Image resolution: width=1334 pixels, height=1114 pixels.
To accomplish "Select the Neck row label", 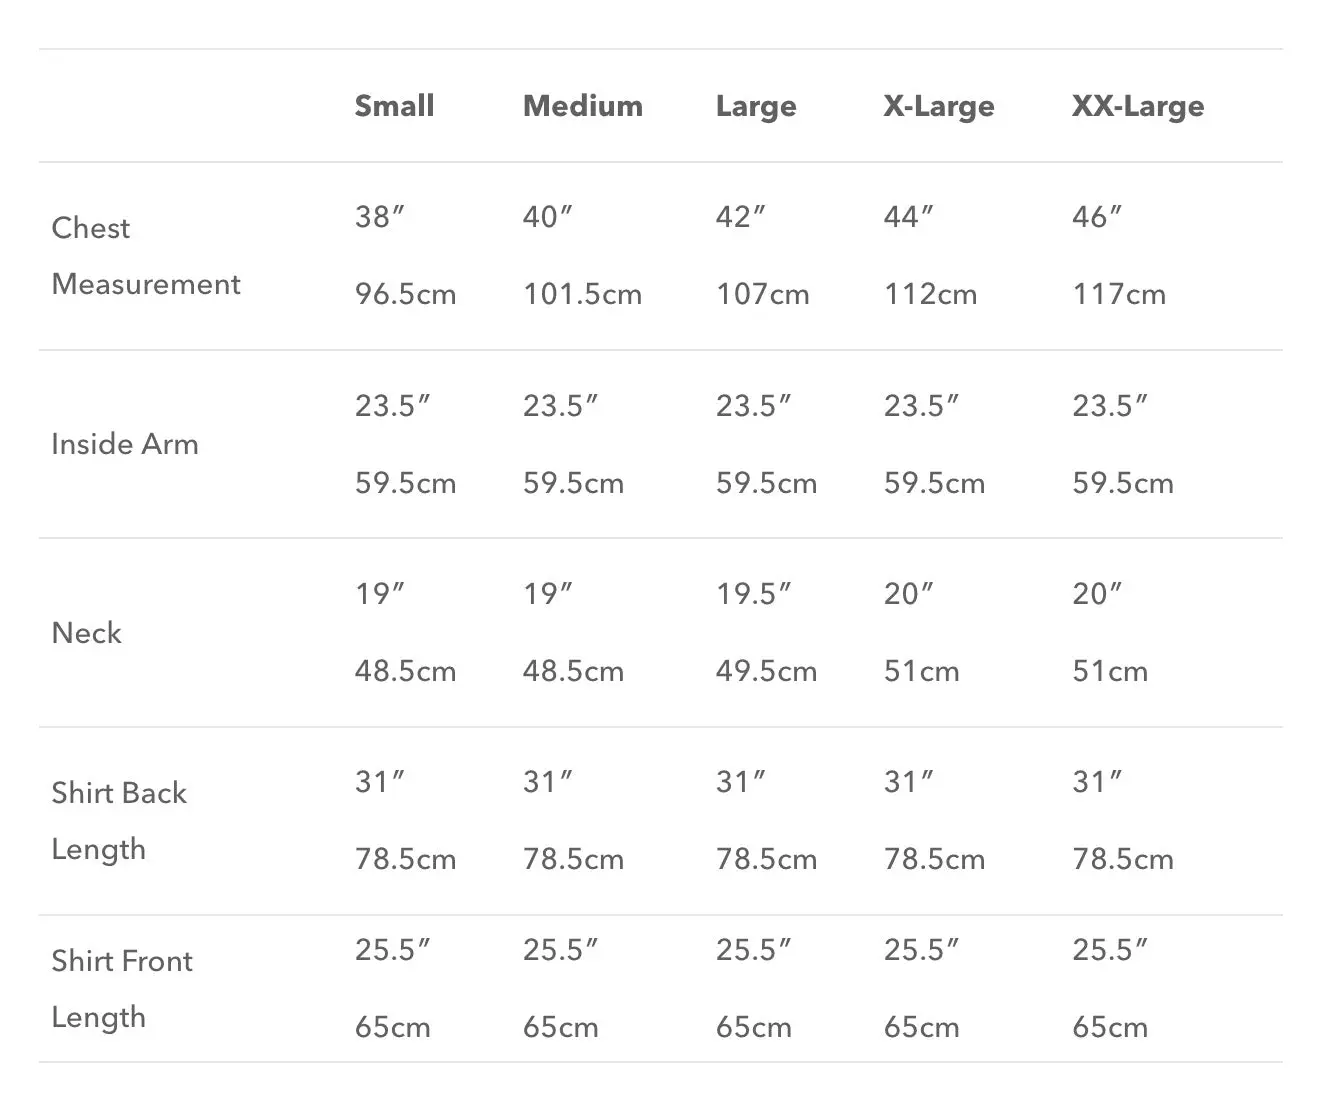I will [x=86, y=633].
